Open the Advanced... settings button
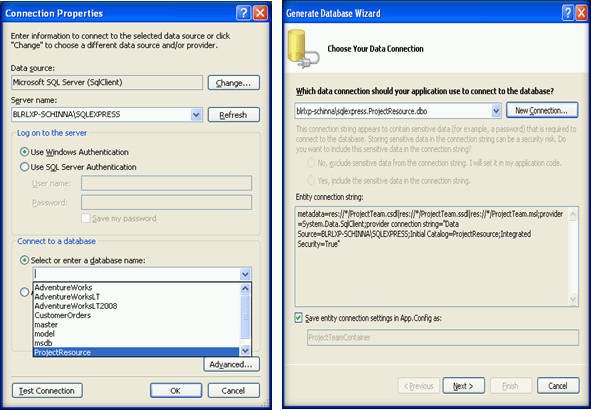591x410 pixels. [231, 364]
